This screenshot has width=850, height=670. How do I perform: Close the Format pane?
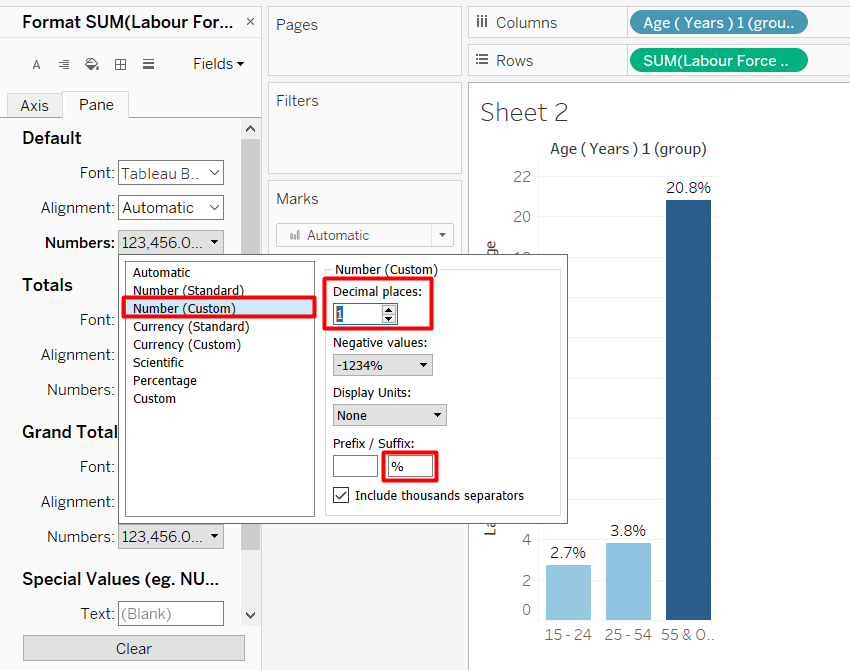[x=250, y=21]
